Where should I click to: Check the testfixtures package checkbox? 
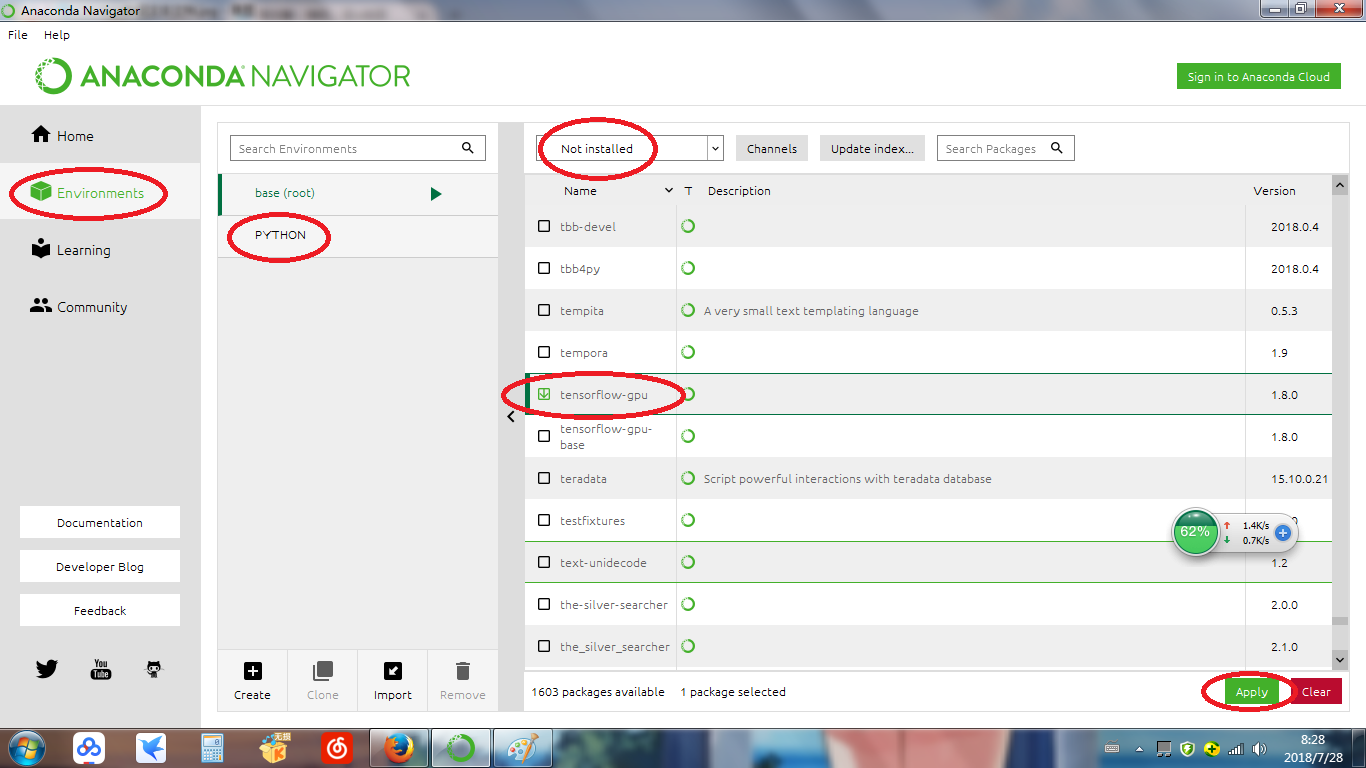(x=544, y=520)
